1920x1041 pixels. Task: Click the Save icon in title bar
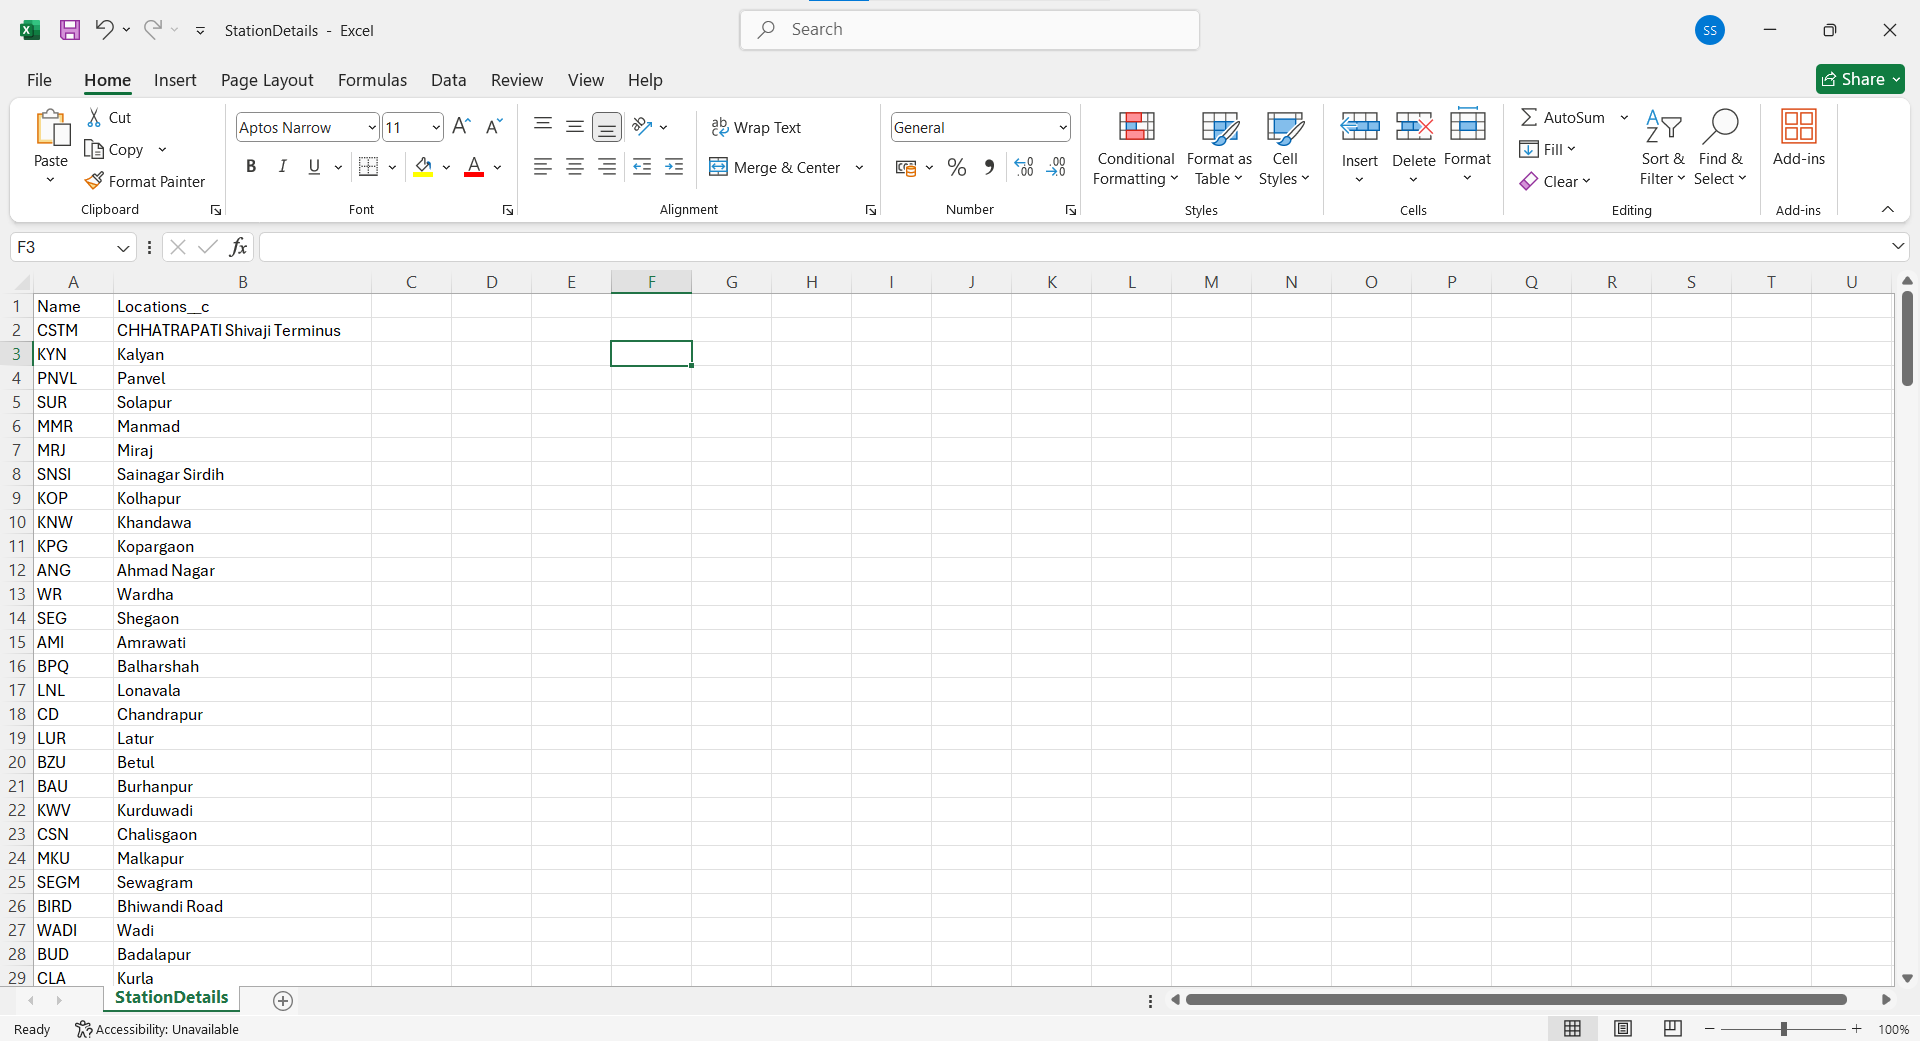(x=70, y=30)
